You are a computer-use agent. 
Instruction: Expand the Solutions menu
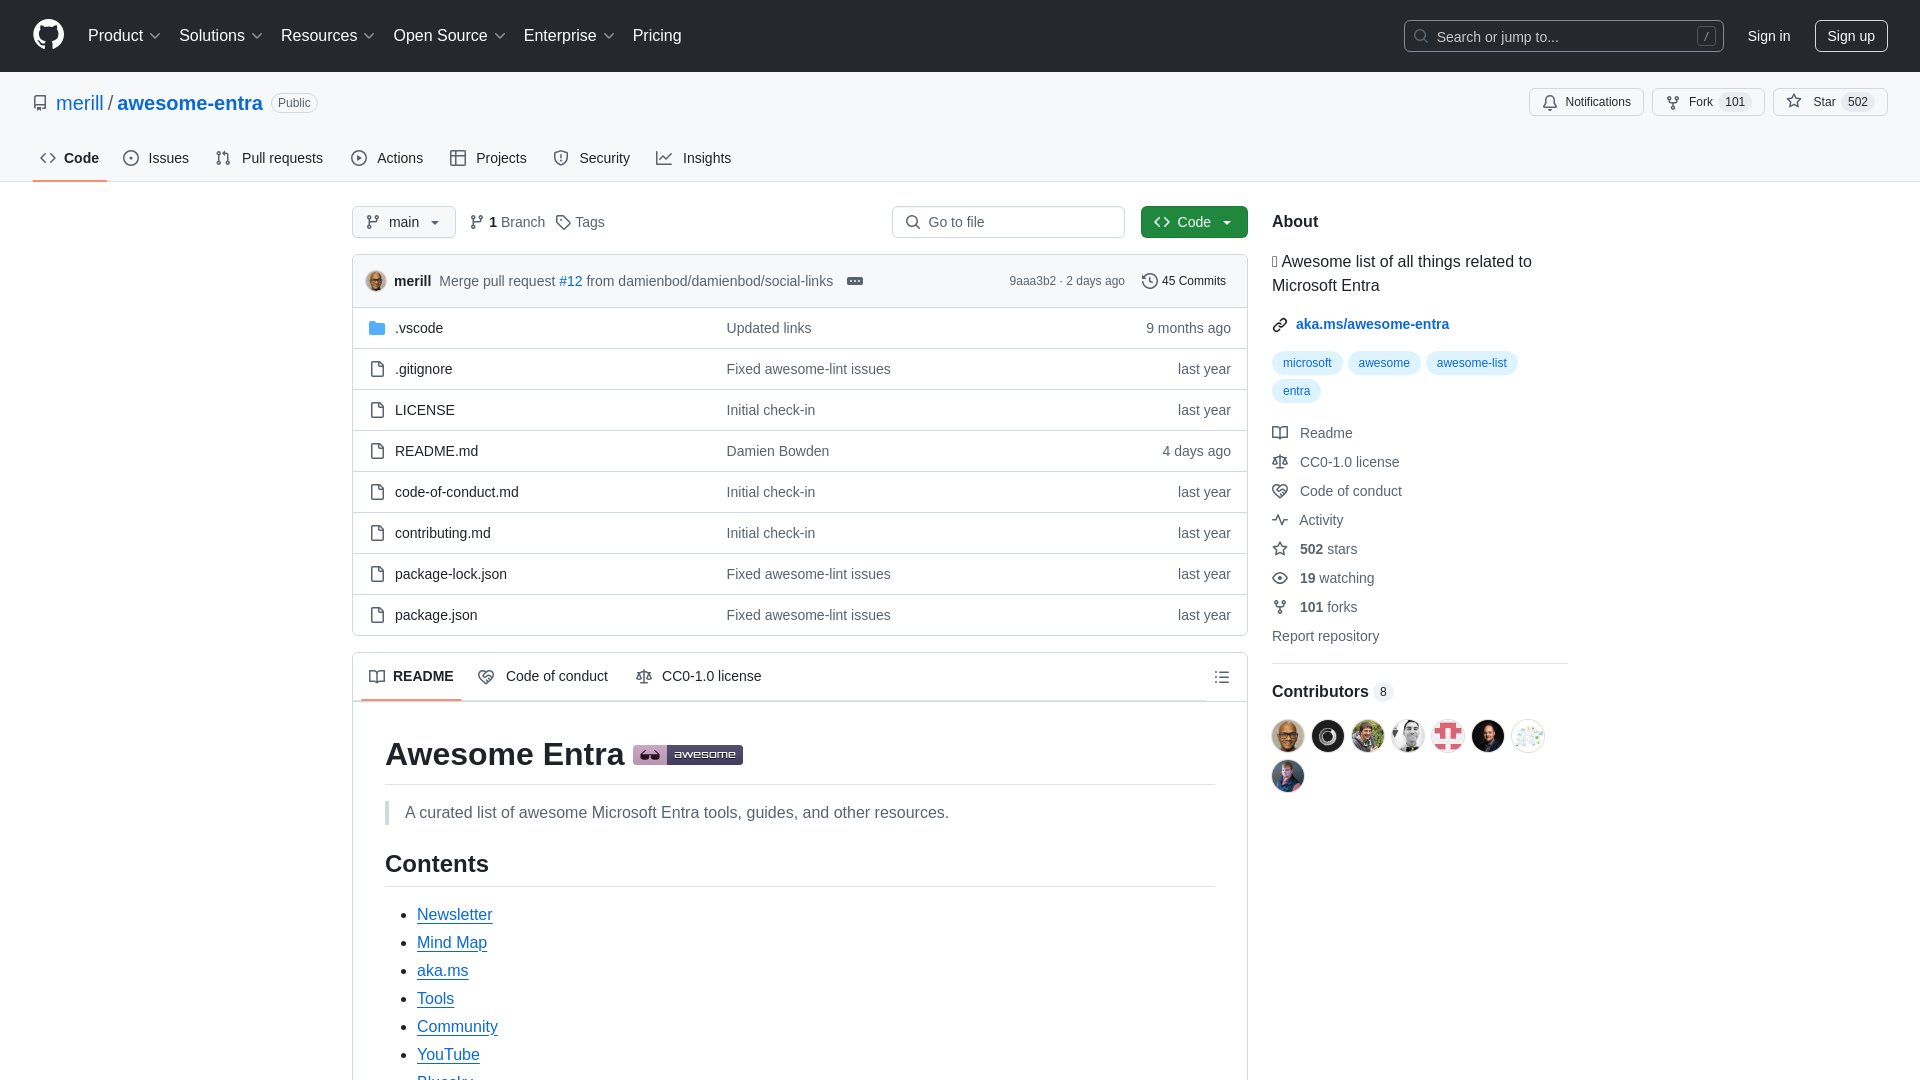pos(221,36)
